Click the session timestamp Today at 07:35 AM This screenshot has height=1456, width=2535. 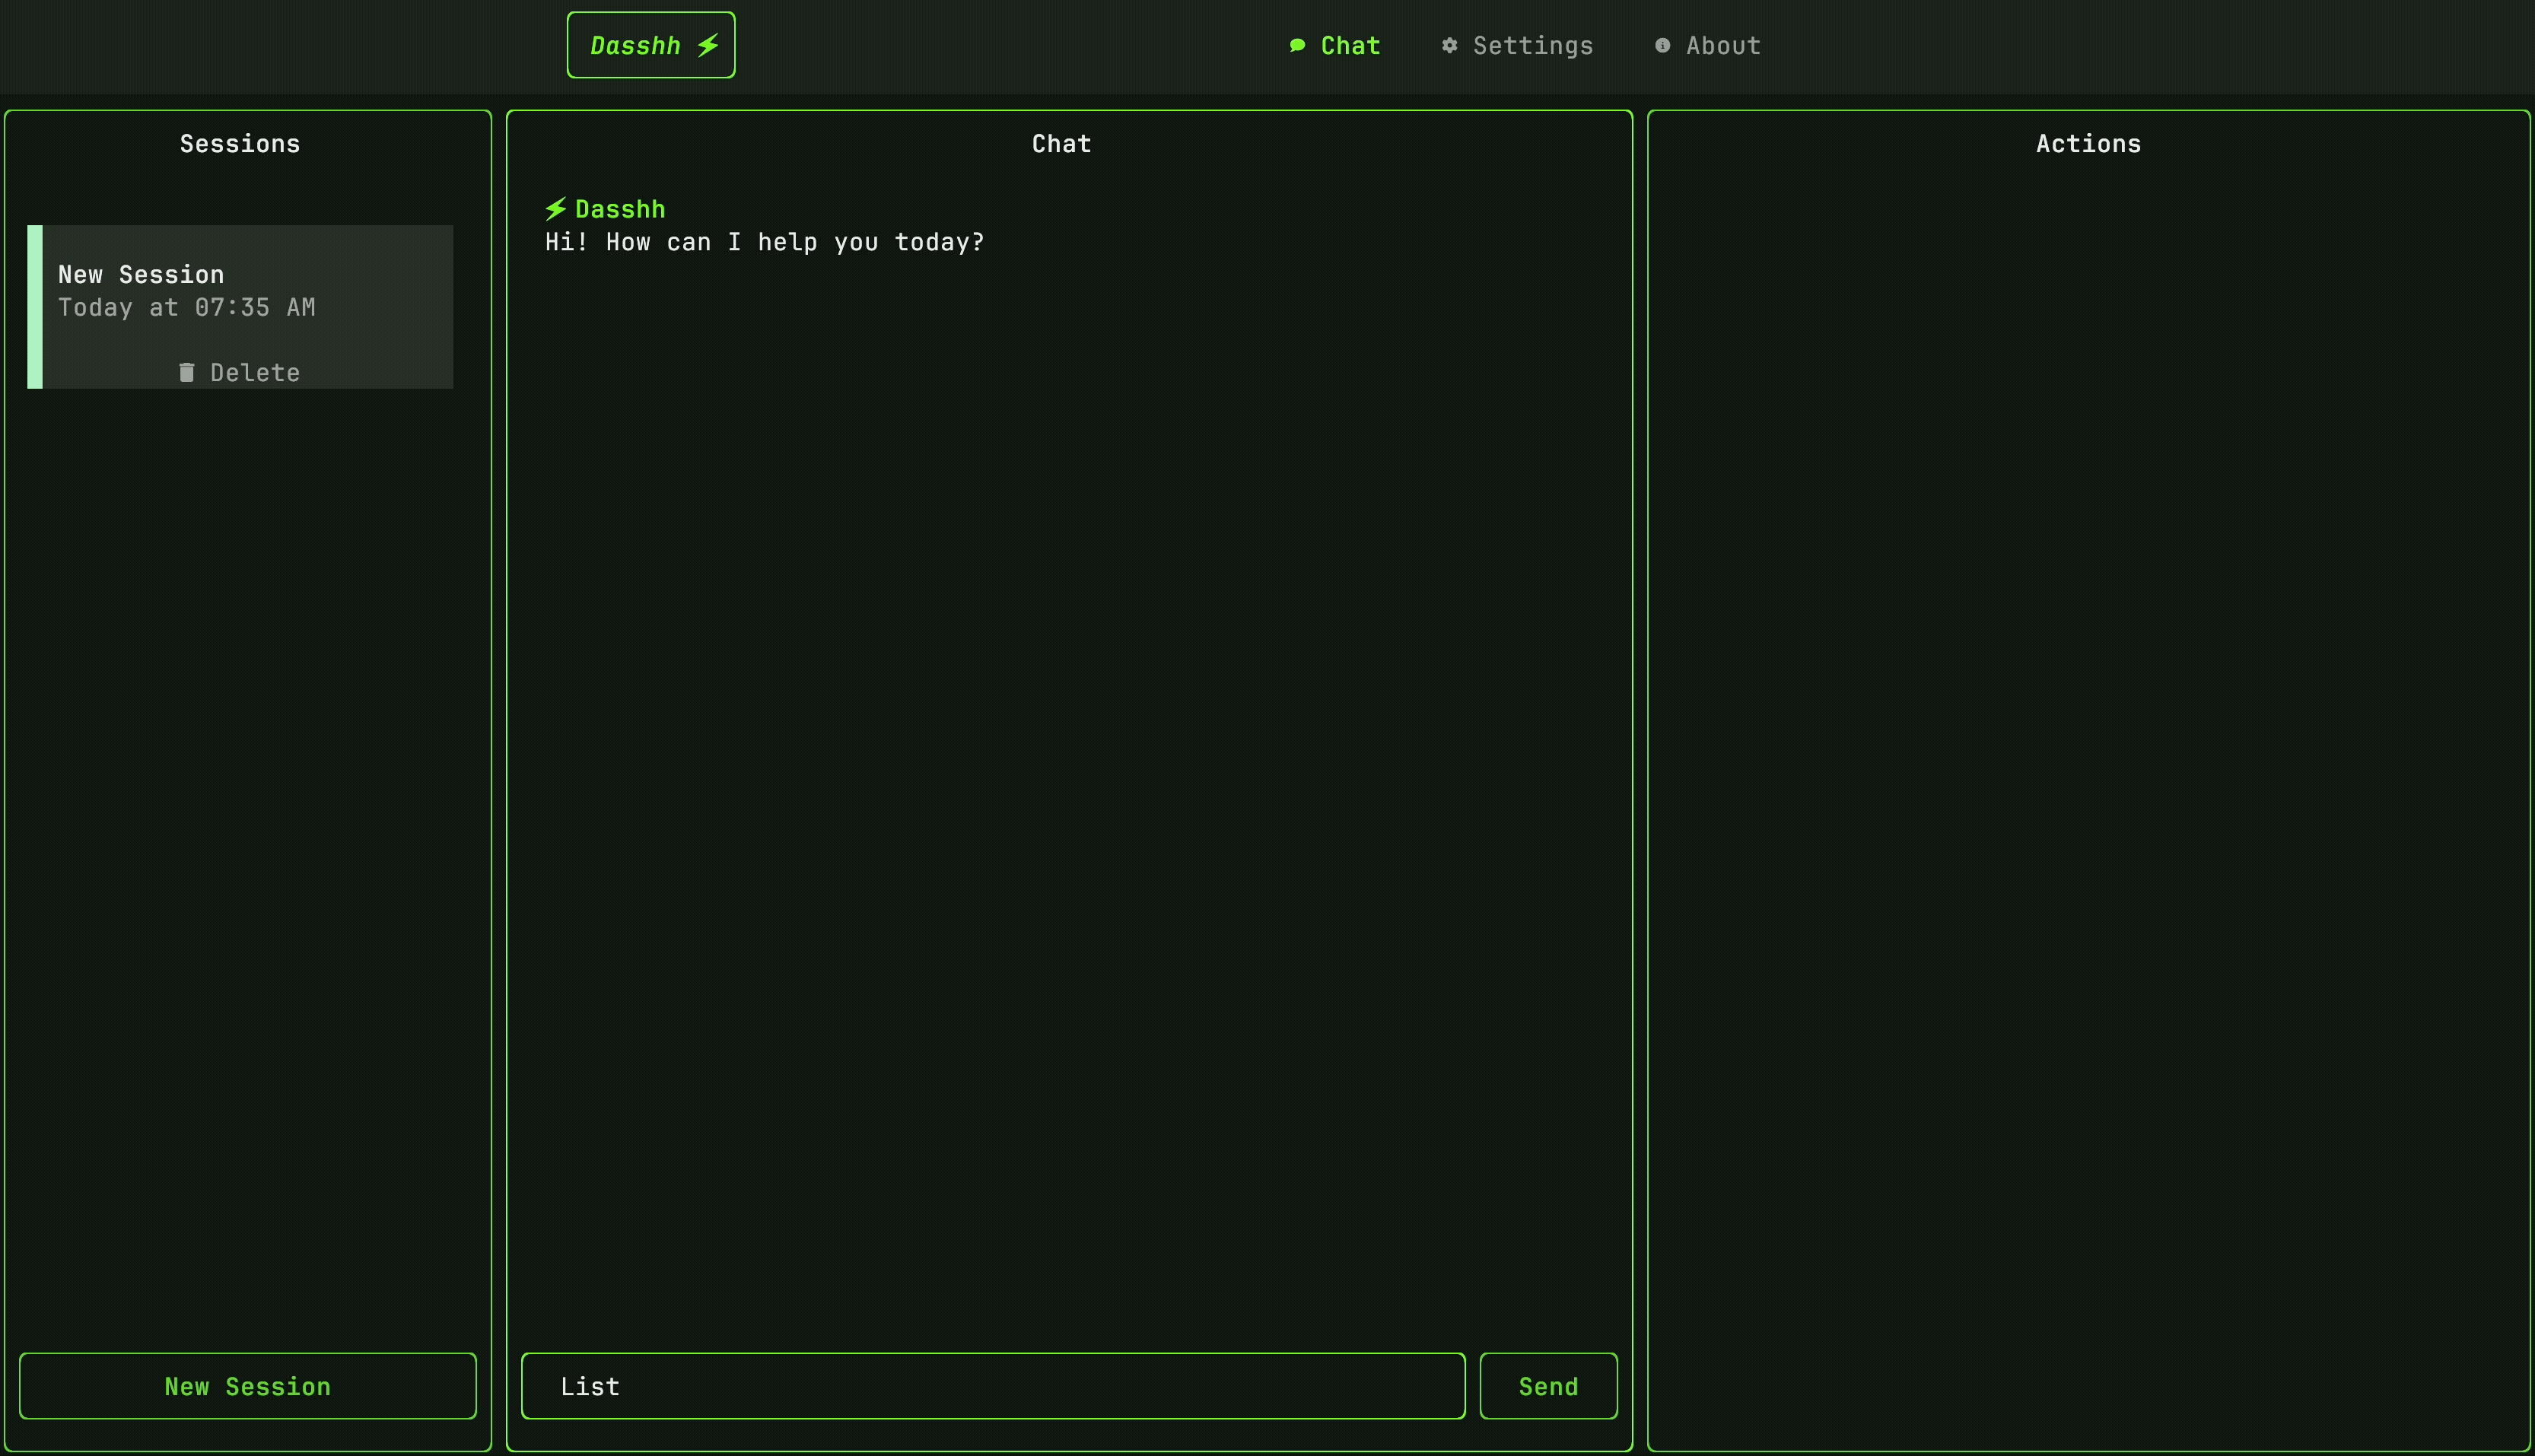[187, 307]
